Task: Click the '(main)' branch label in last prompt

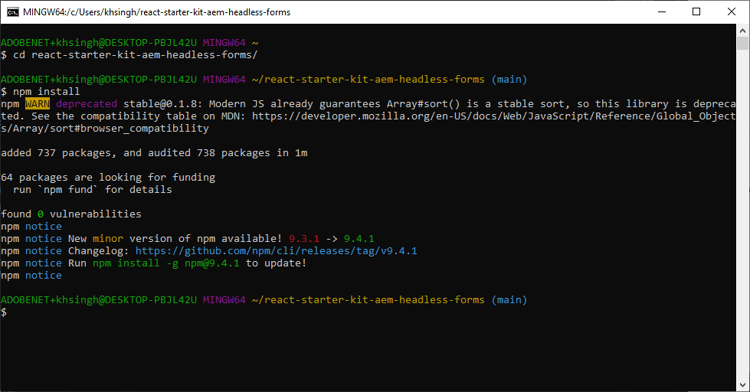Action: coord(509,300)
